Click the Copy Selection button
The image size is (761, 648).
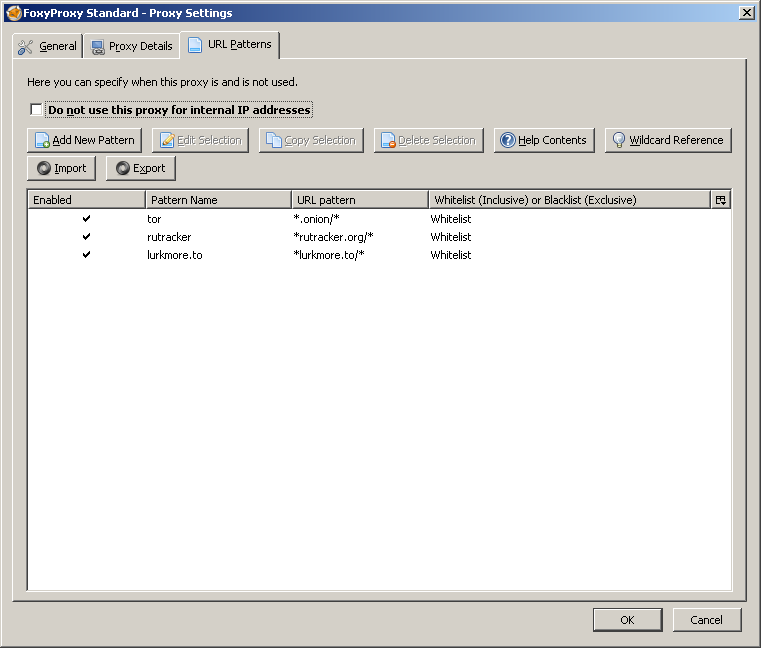[x=311, y=140]
